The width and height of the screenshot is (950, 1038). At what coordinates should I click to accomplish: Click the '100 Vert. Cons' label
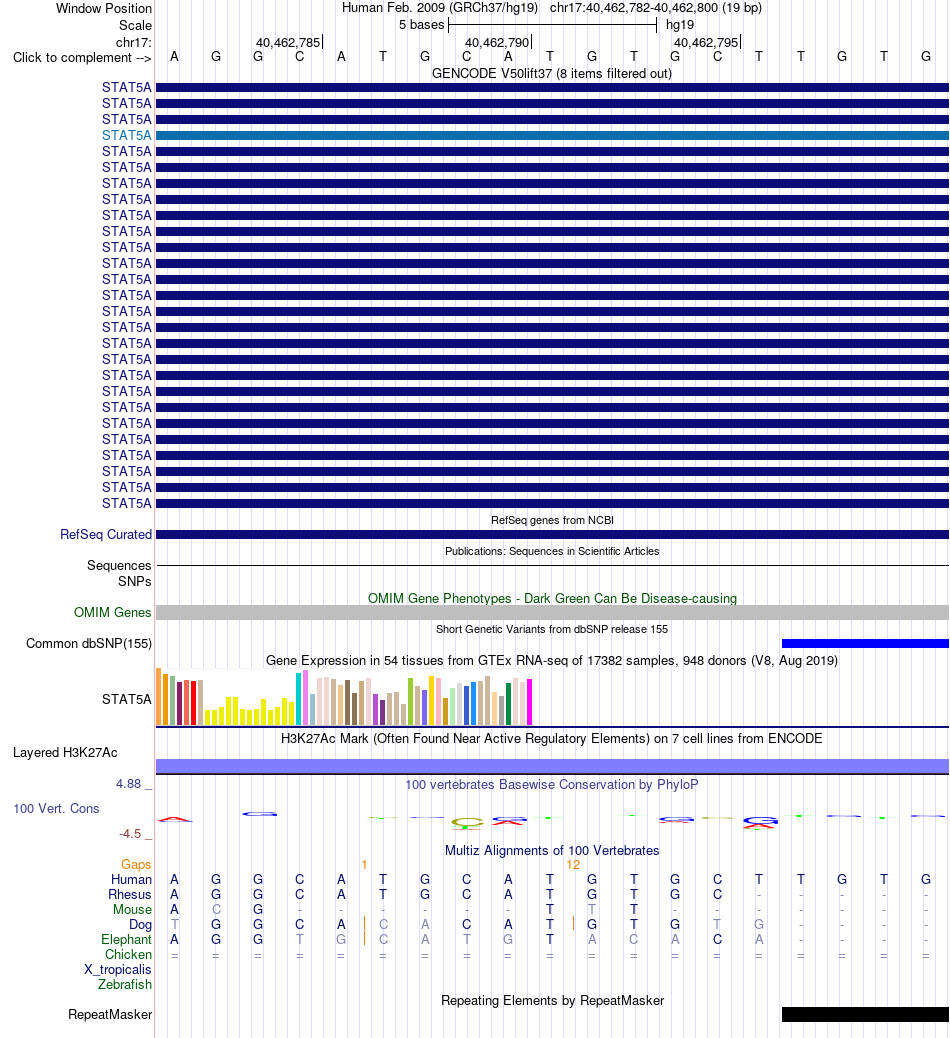click(x=56, y=808)
